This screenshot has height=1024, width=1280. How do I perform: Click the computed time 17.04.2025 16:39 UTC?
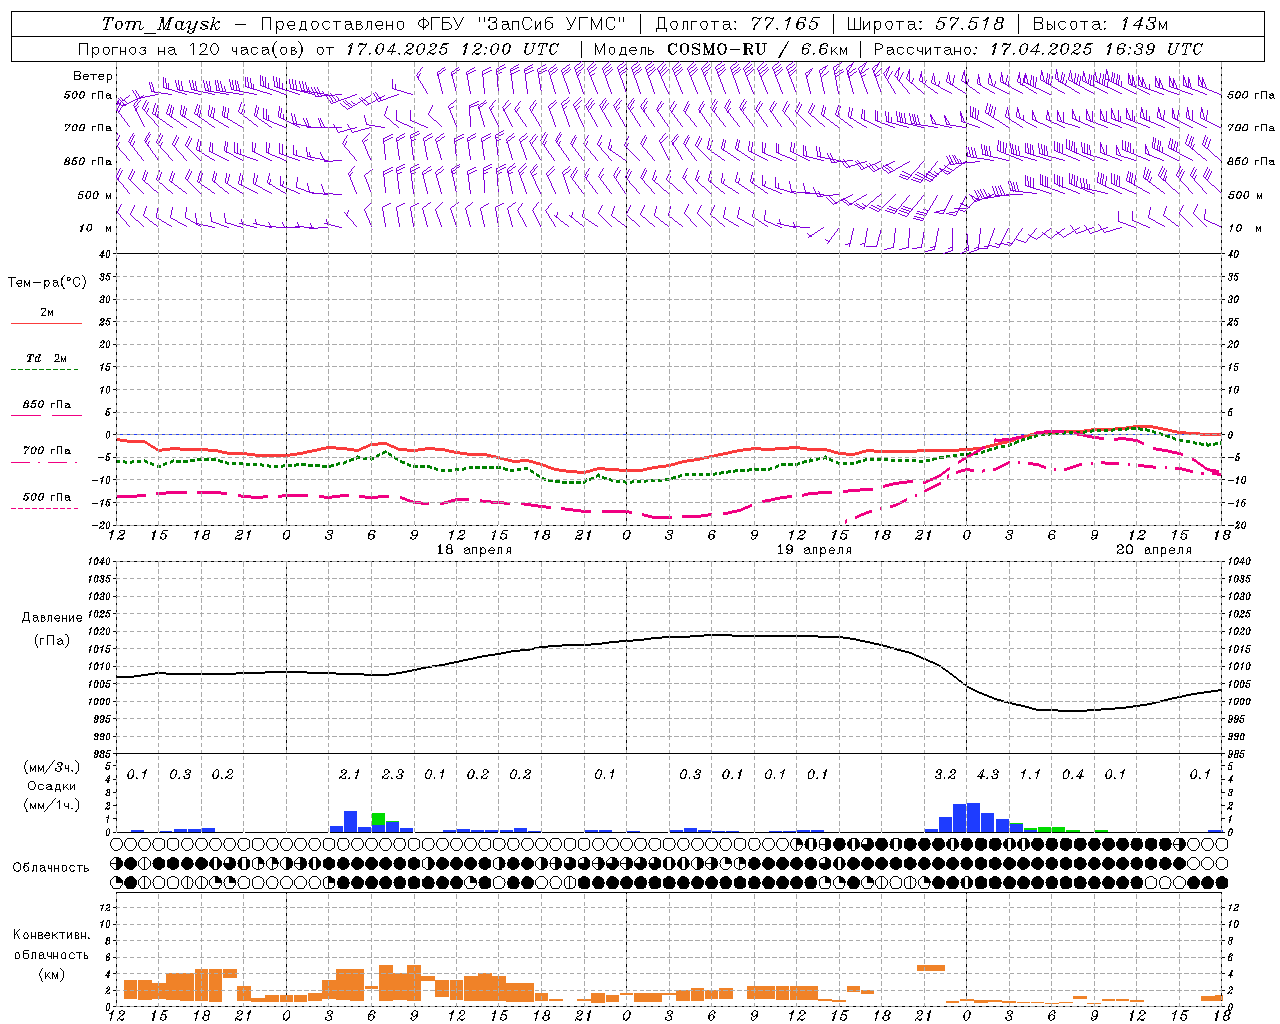(1096, 49)
